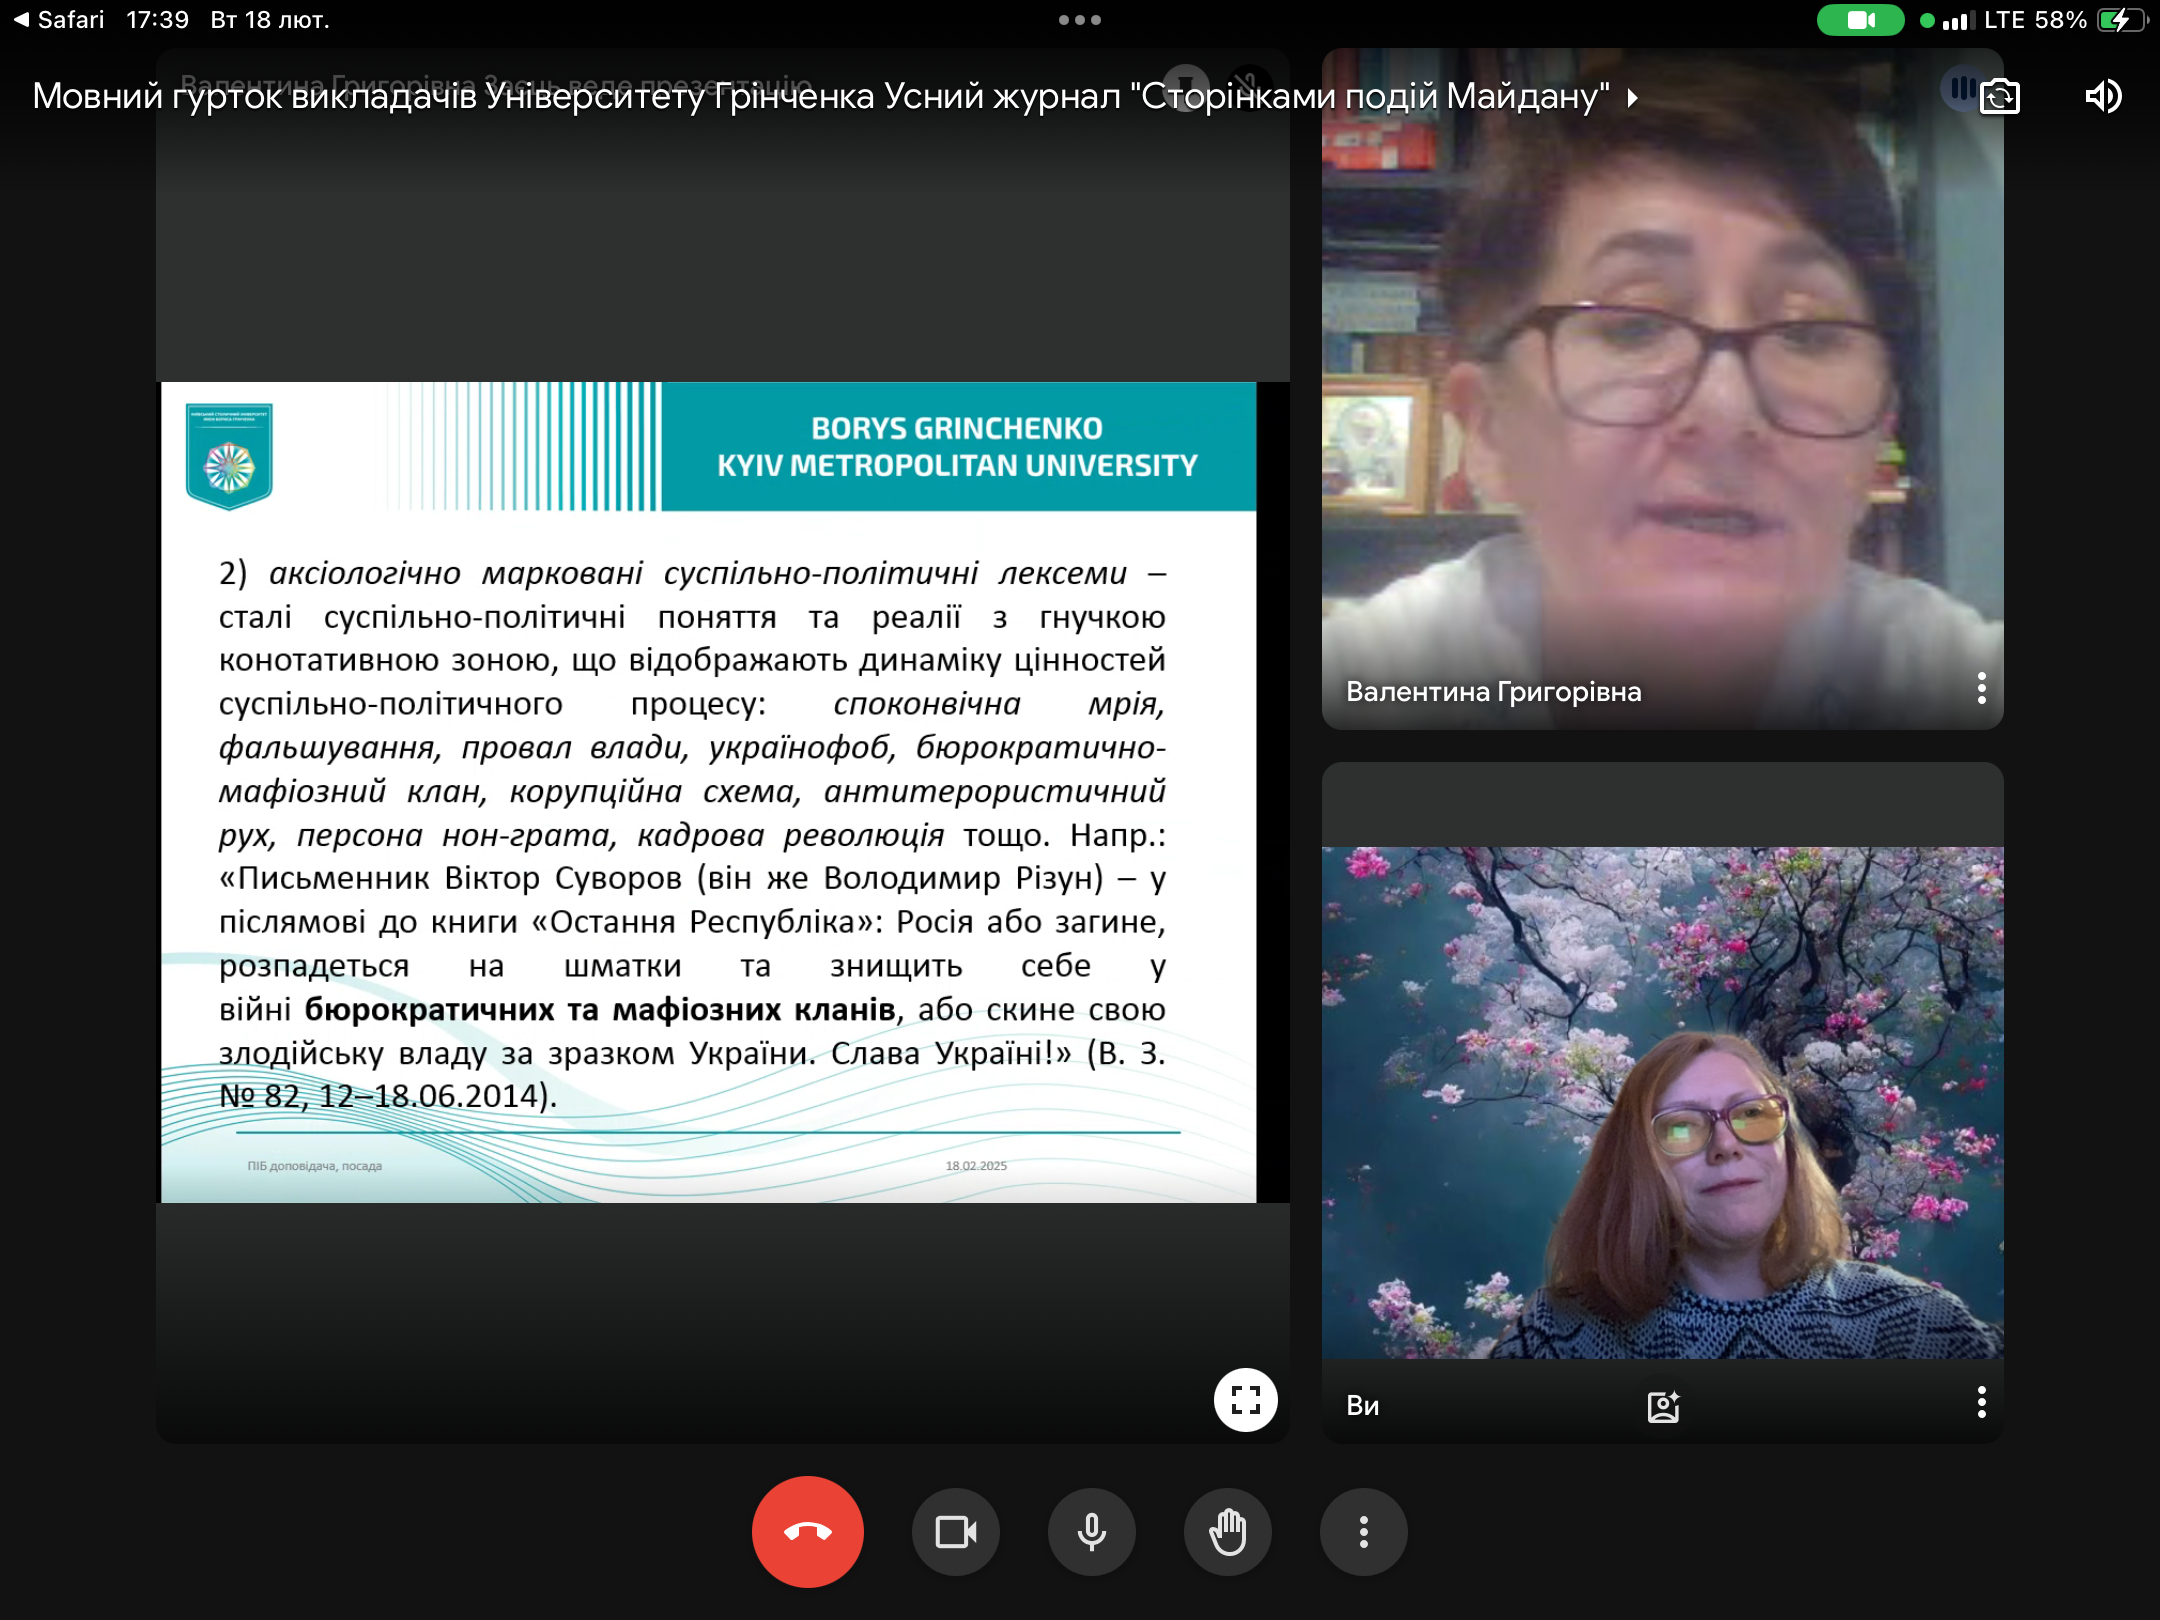The image size is (2160, 1620).
Task: Select your own Ви video tile
Action: [x=1662, y=1100]
